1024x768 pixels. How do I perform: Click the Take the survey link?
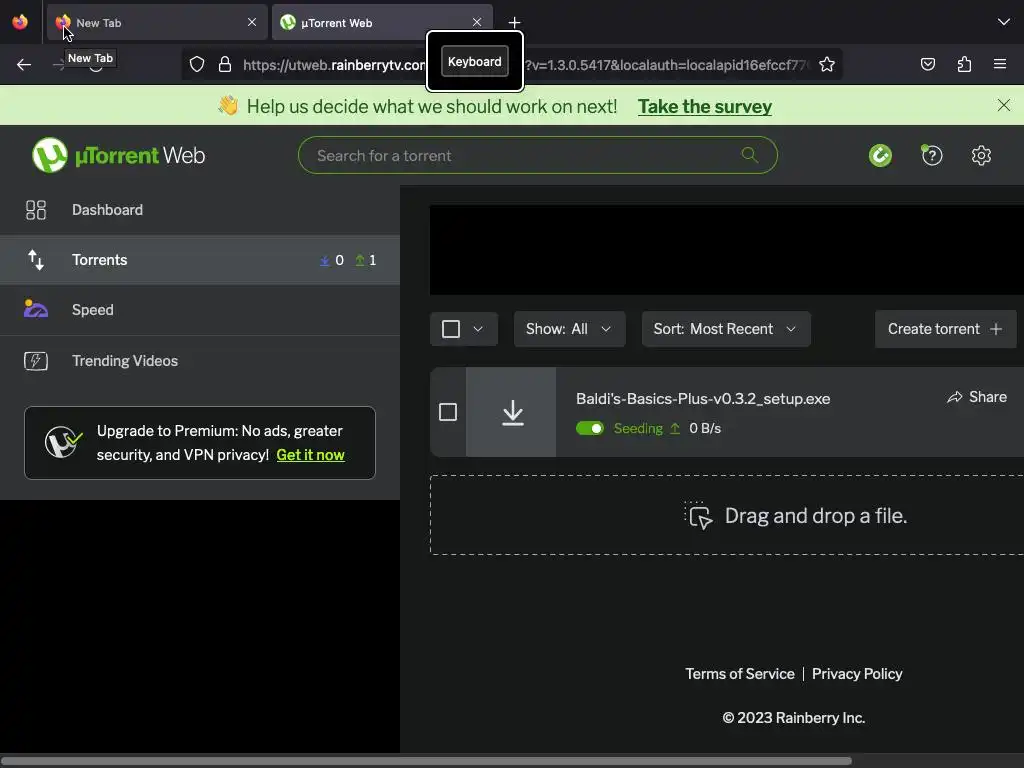pos(705,106)
